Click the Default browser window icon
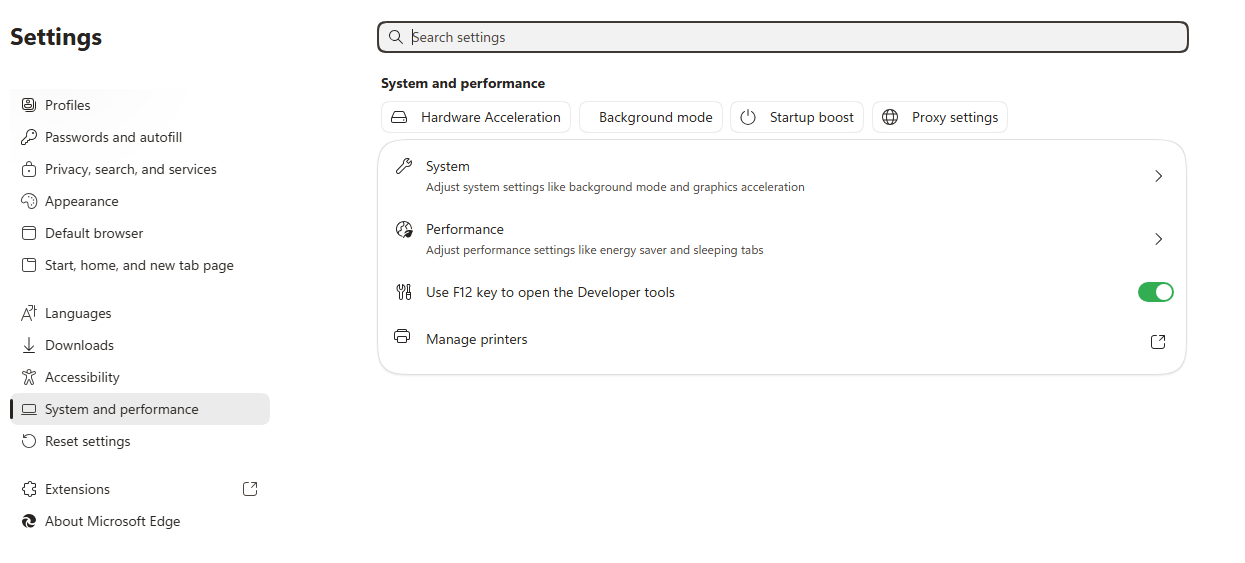 click(28, 233)
